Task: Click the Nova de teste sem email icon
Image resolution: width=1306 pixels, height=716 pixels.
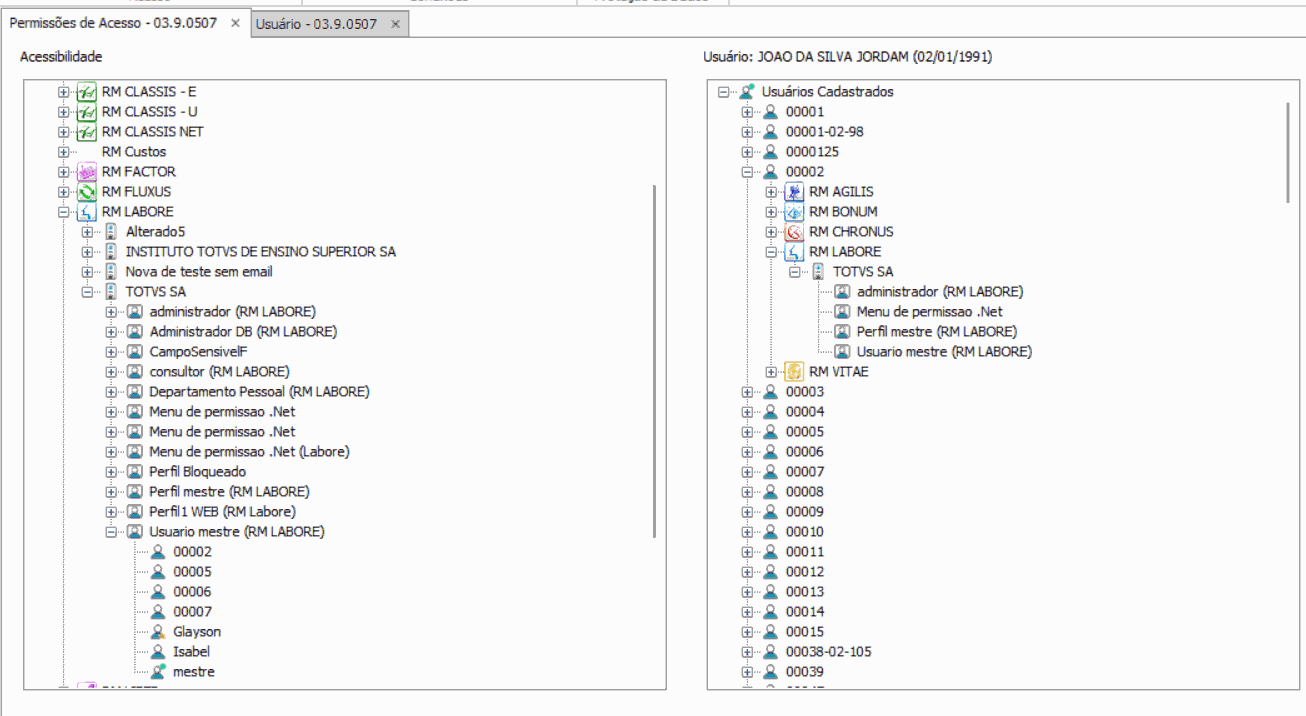Action: click(111, 272)
